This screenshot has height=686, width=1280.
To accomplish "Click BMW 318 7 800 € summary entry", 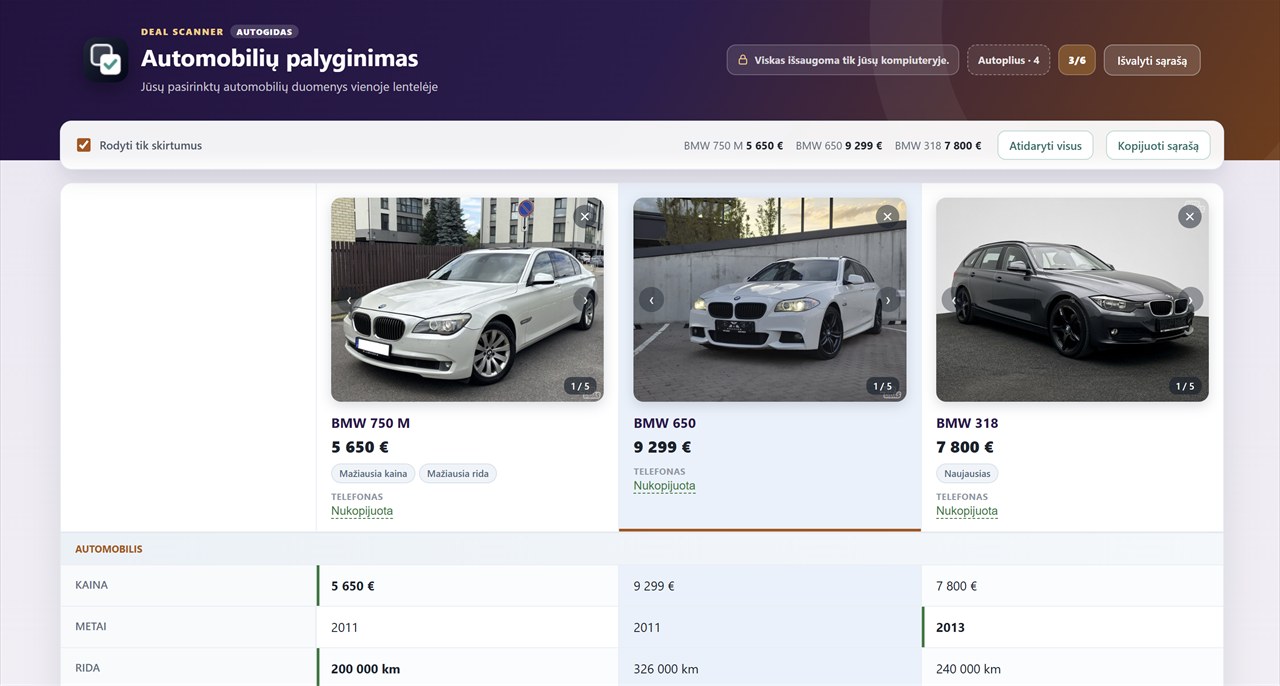I will (938, 145).
